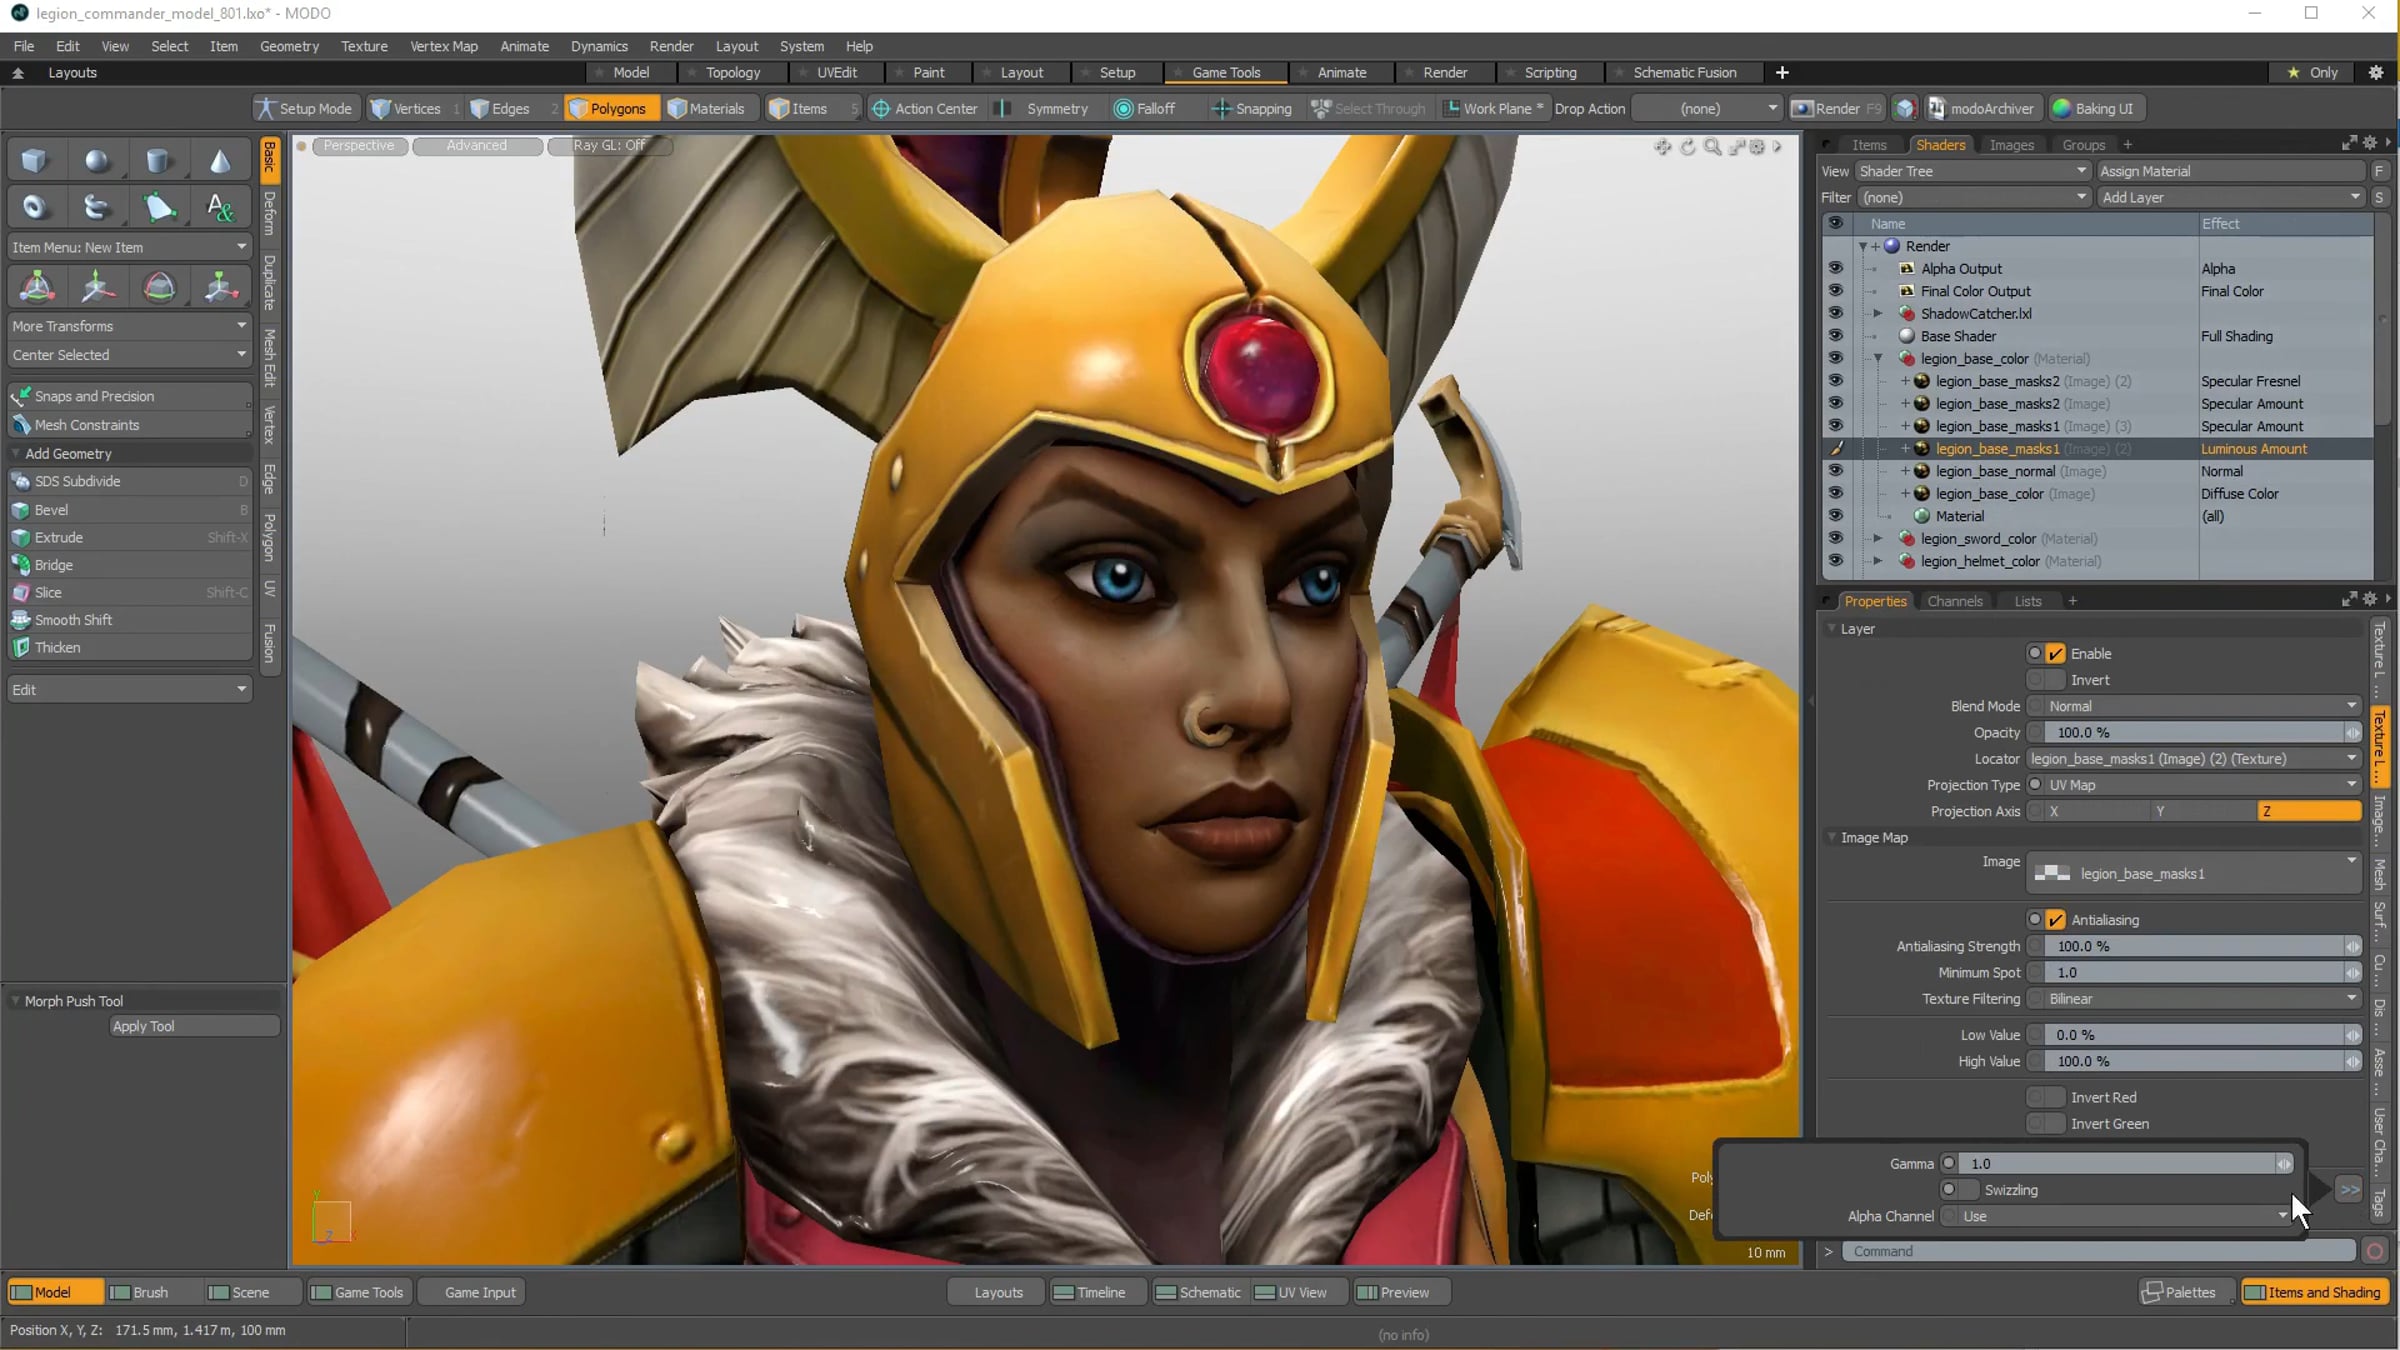Adjust the Gamma slider field
This screenshot has width=2400, height=1350.
[x=2124, y=1164]
